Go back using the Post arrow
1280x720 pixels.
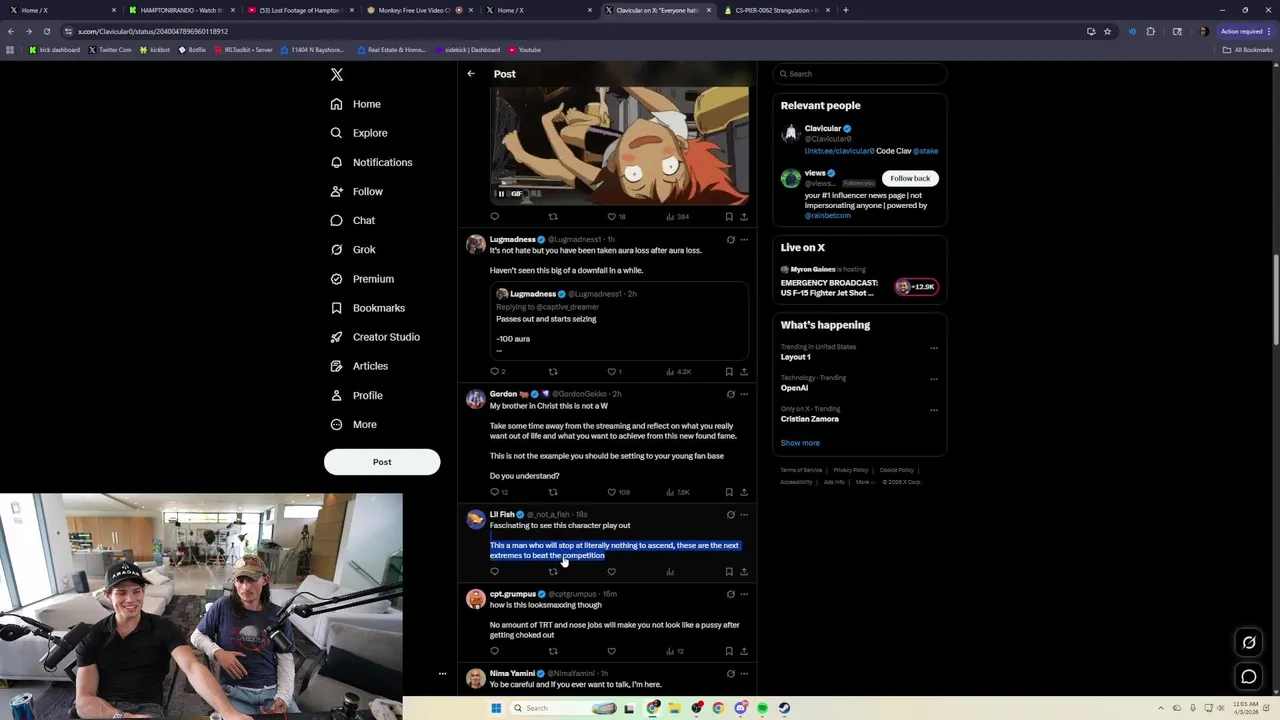tap(471, 74)
